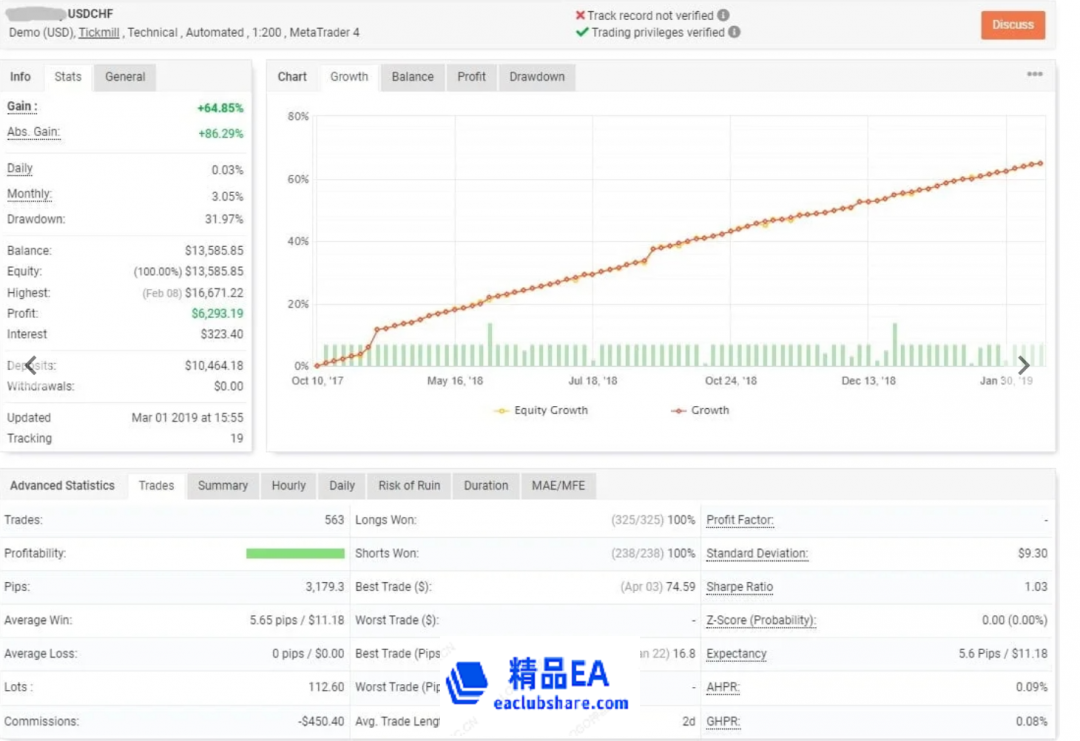Click the Sharpe Ratio label
Screen dimensions: 1080x741
[739, 587]
